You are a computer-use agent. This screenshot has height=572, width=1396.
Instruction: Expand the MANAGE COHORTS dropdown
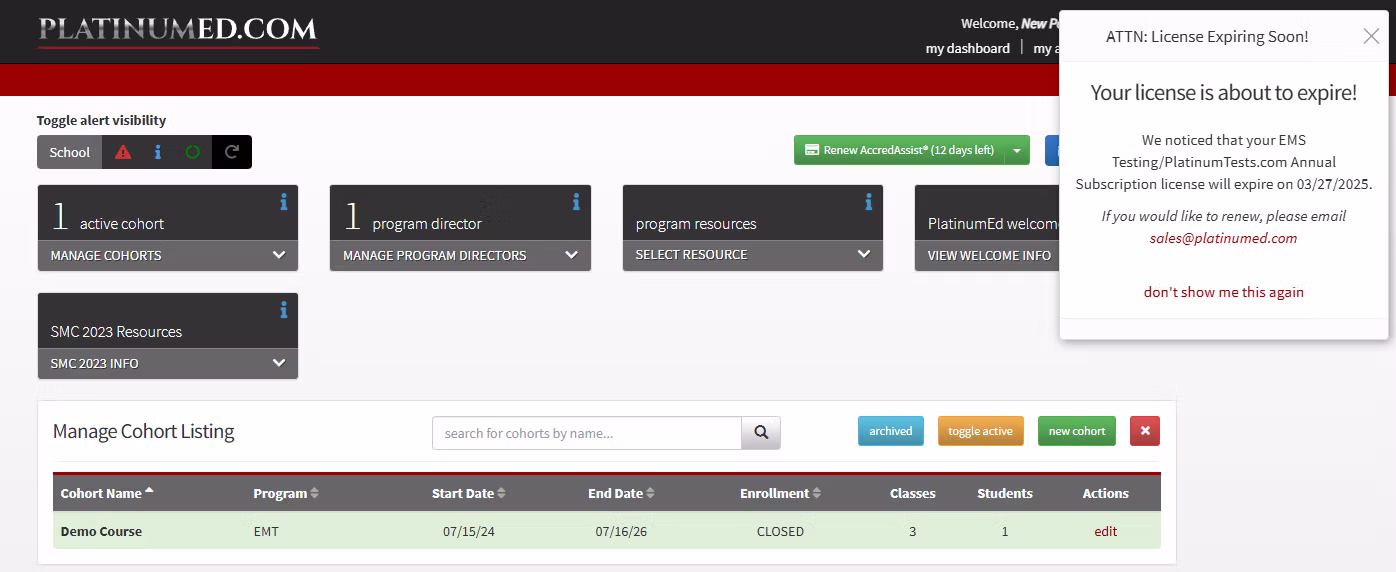pyautogui.click(x=168, y=255)
